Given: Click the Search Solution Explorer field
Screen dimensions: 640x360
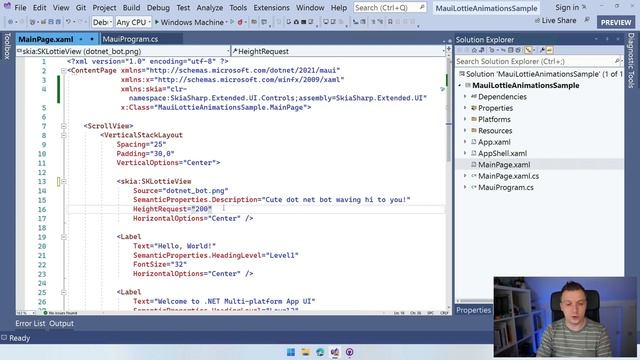Looking at the screenshot, I should pos(538,61).
